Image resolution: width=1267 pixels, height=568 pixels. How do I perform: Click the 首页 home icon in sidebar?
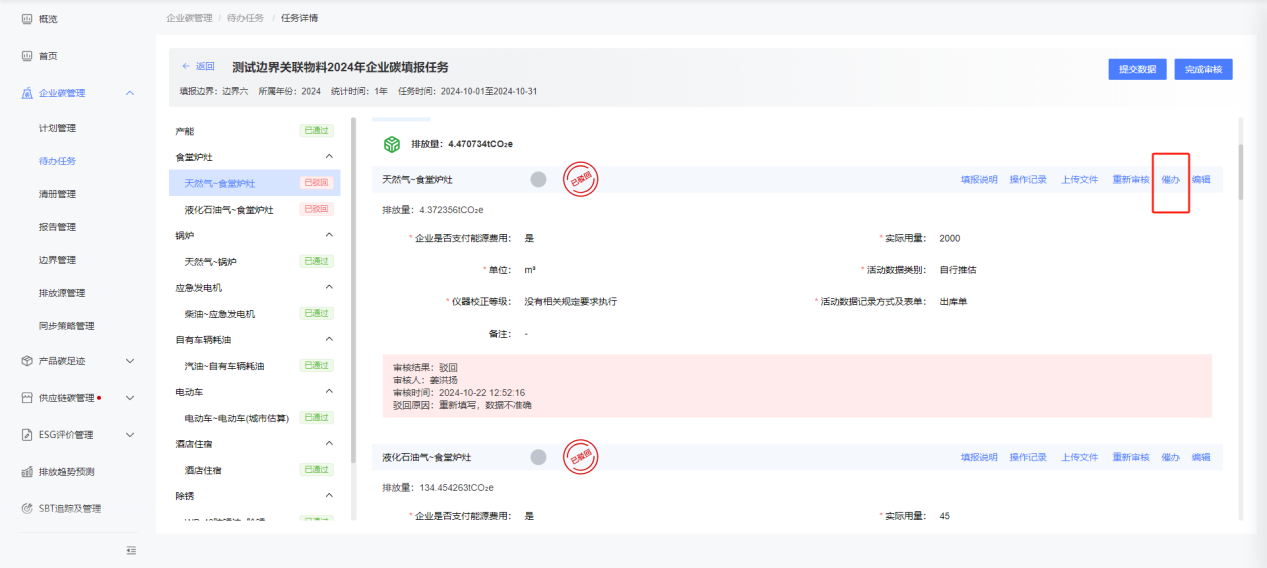27,56
